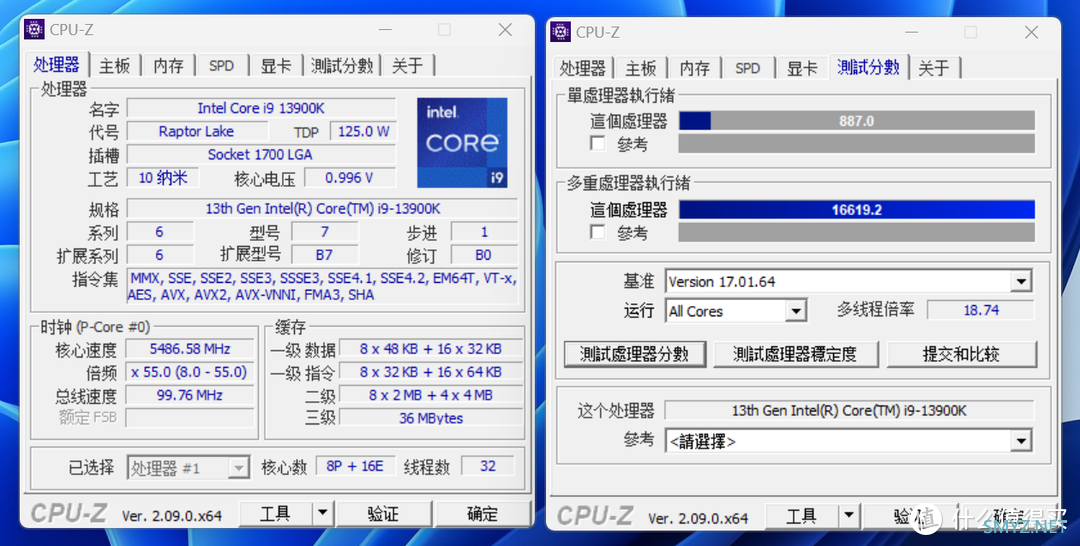Click the 測試處理器穩定度 button

795,354
